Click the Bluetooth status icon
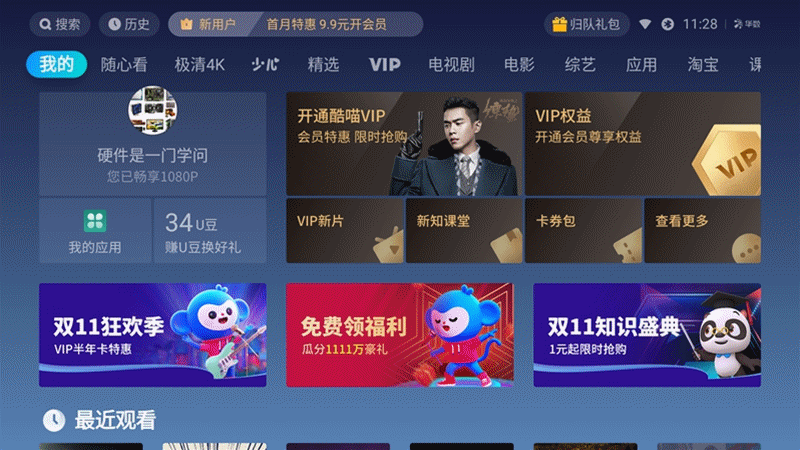The image size is (800, 450). 667,24
